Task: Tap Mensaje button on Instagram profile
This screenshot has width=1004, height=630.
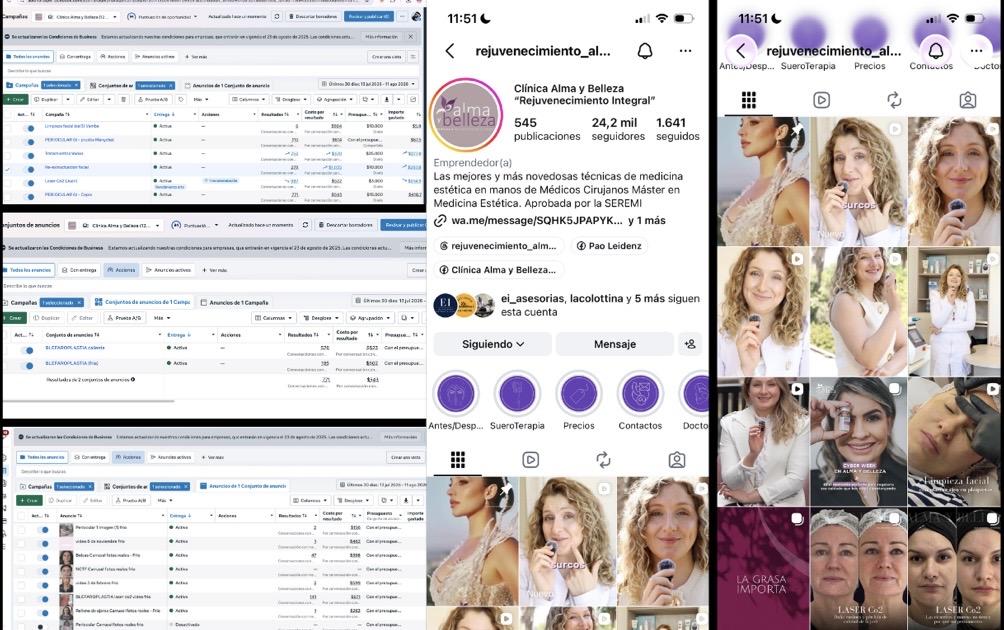Action: click(x=615, y=344)
